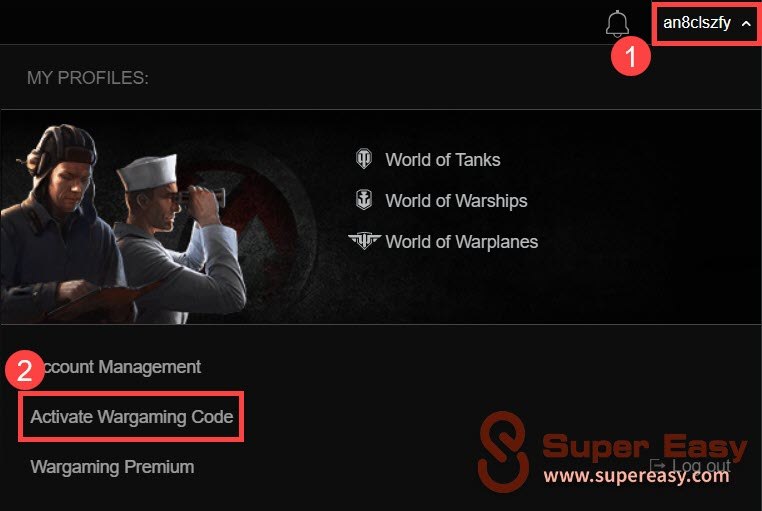Open Wargaming Premium

(112, 467)
